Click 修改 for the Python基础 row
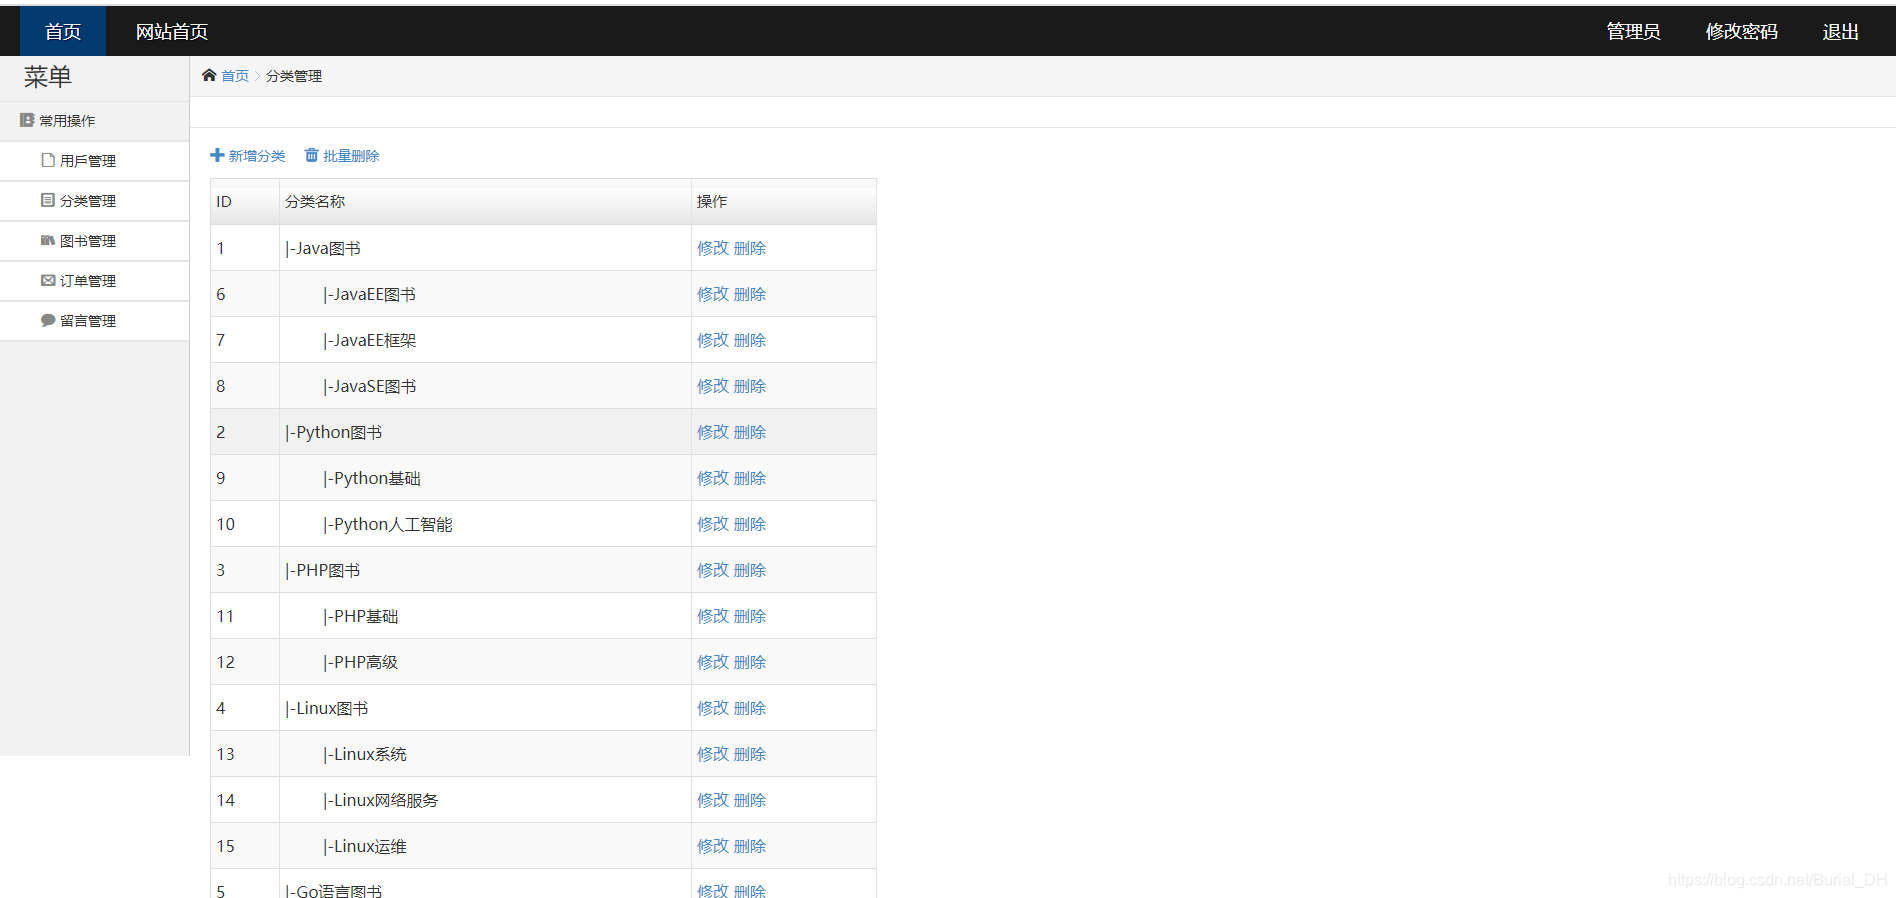The image size is (1896, 898). point(713,478)
